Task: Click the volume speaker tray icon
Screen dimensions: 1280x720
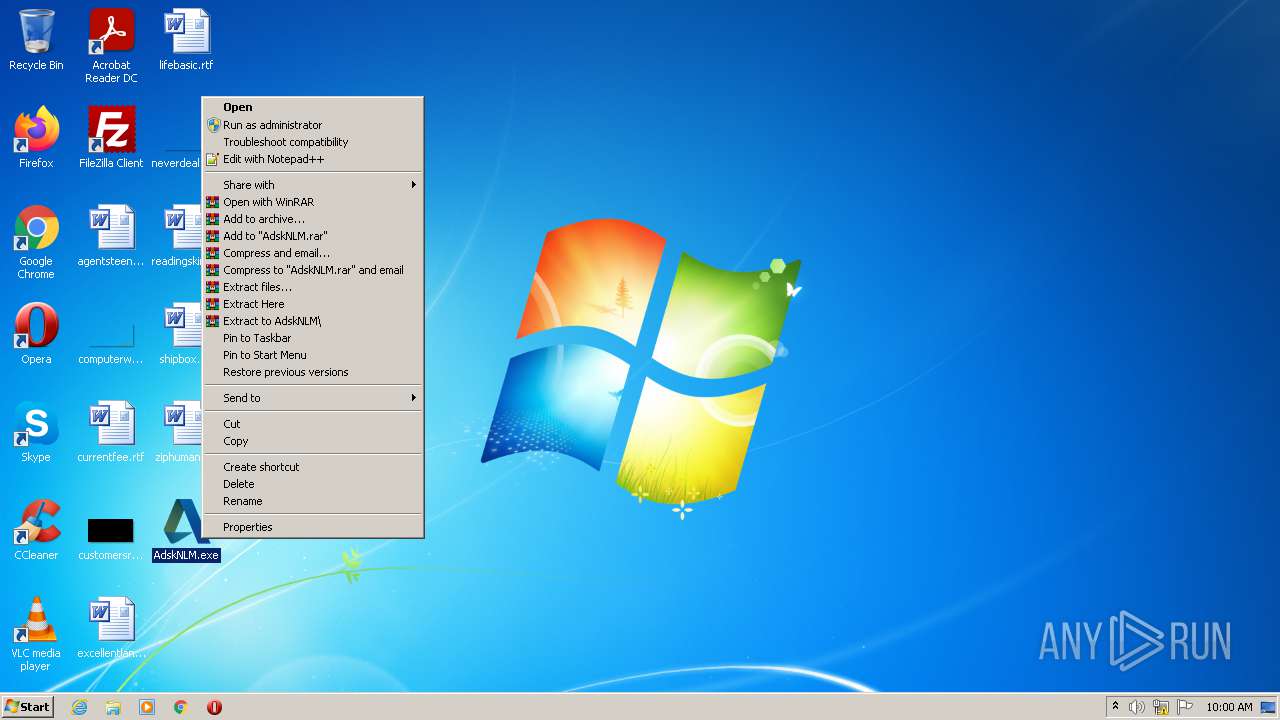Action: click(x=1137, y=707)
